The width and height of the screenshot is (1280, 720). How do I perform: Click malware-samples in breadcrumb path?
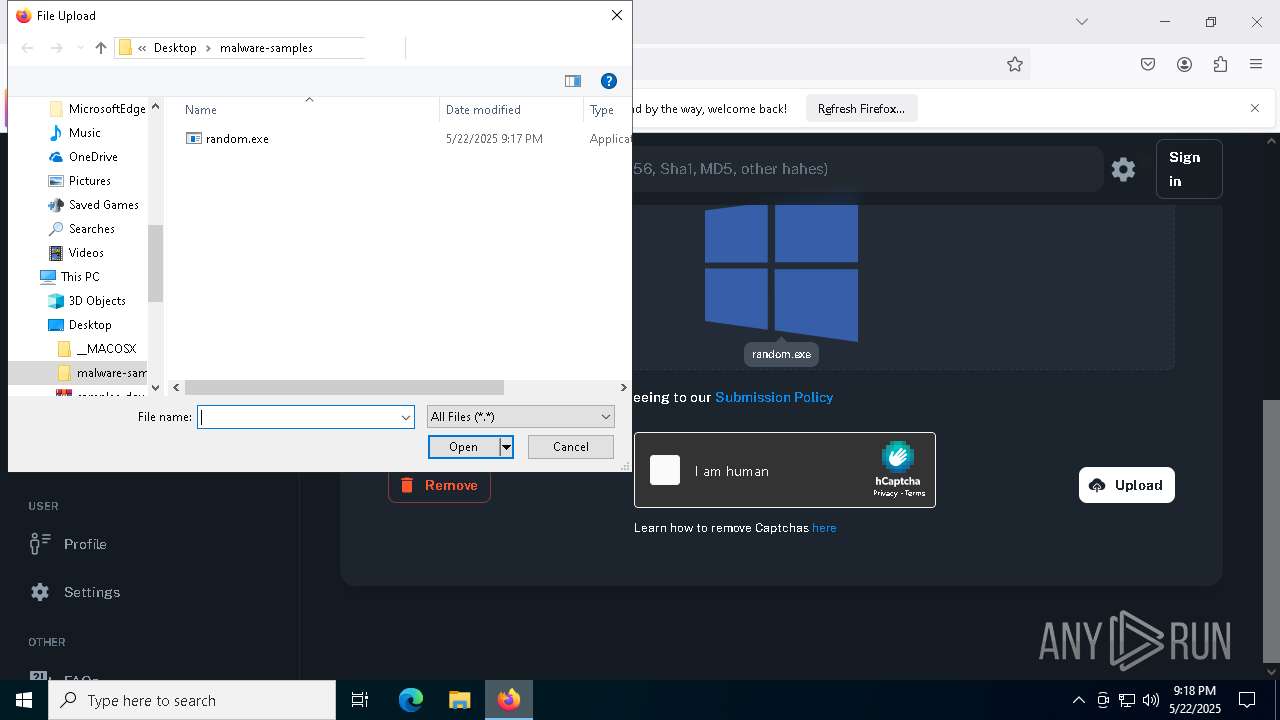coord(266,48)
